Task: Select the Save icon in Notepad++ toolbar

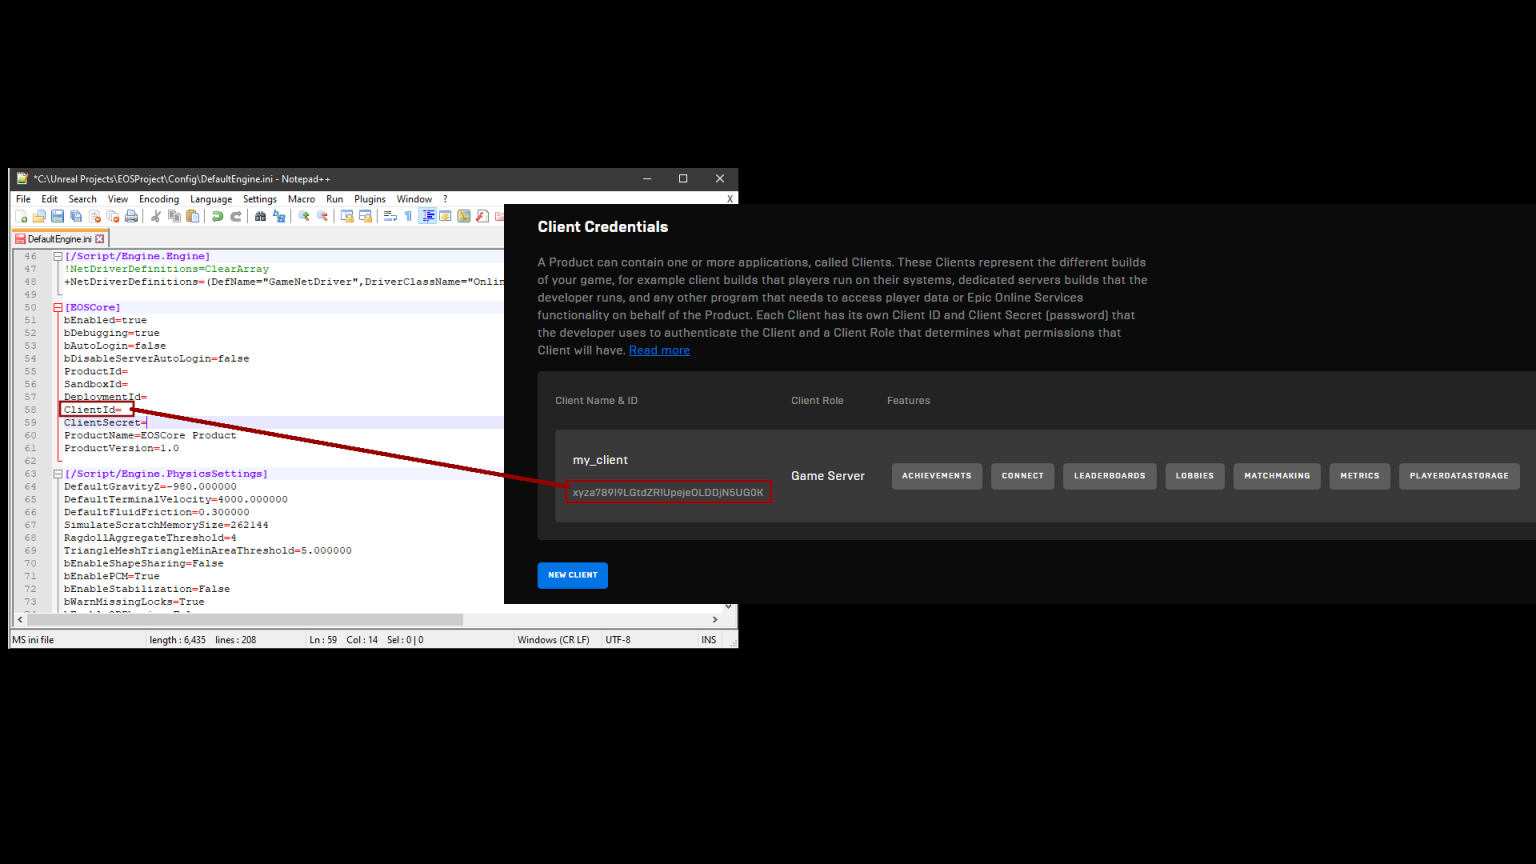Action: (57, 216)
